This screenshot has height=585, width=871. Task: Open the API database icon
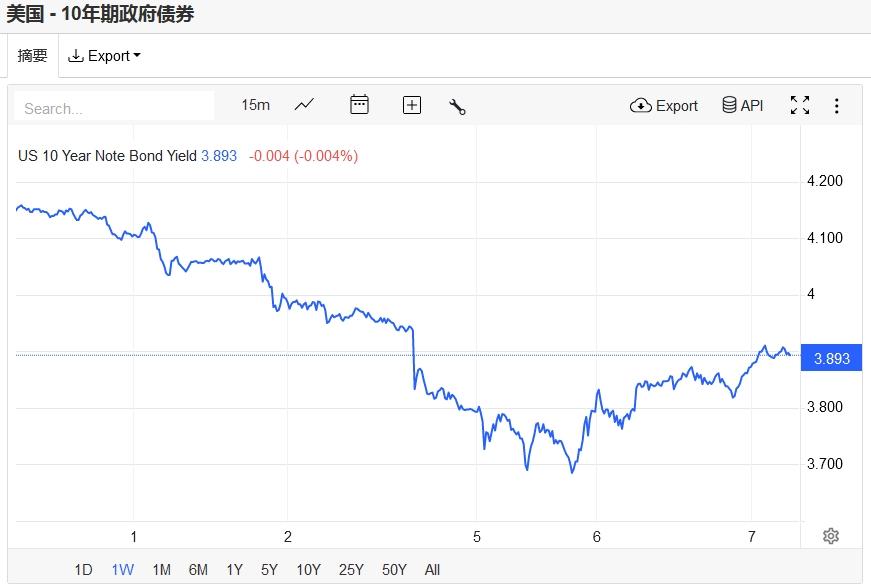point(742,106)
